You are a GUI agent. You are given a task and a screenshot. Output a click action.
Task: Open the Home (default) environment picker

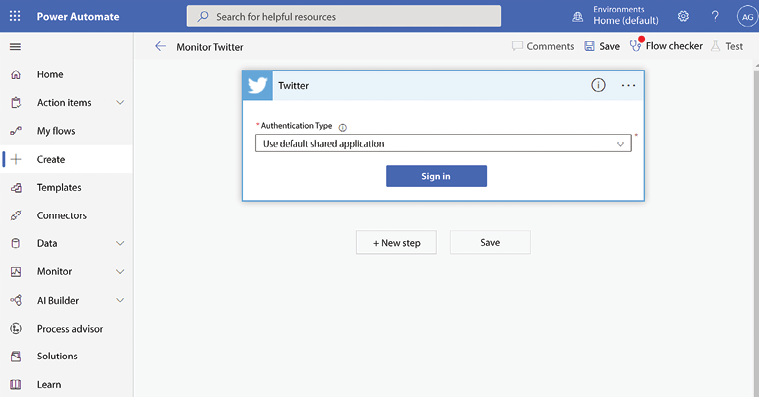click(626, 20)
